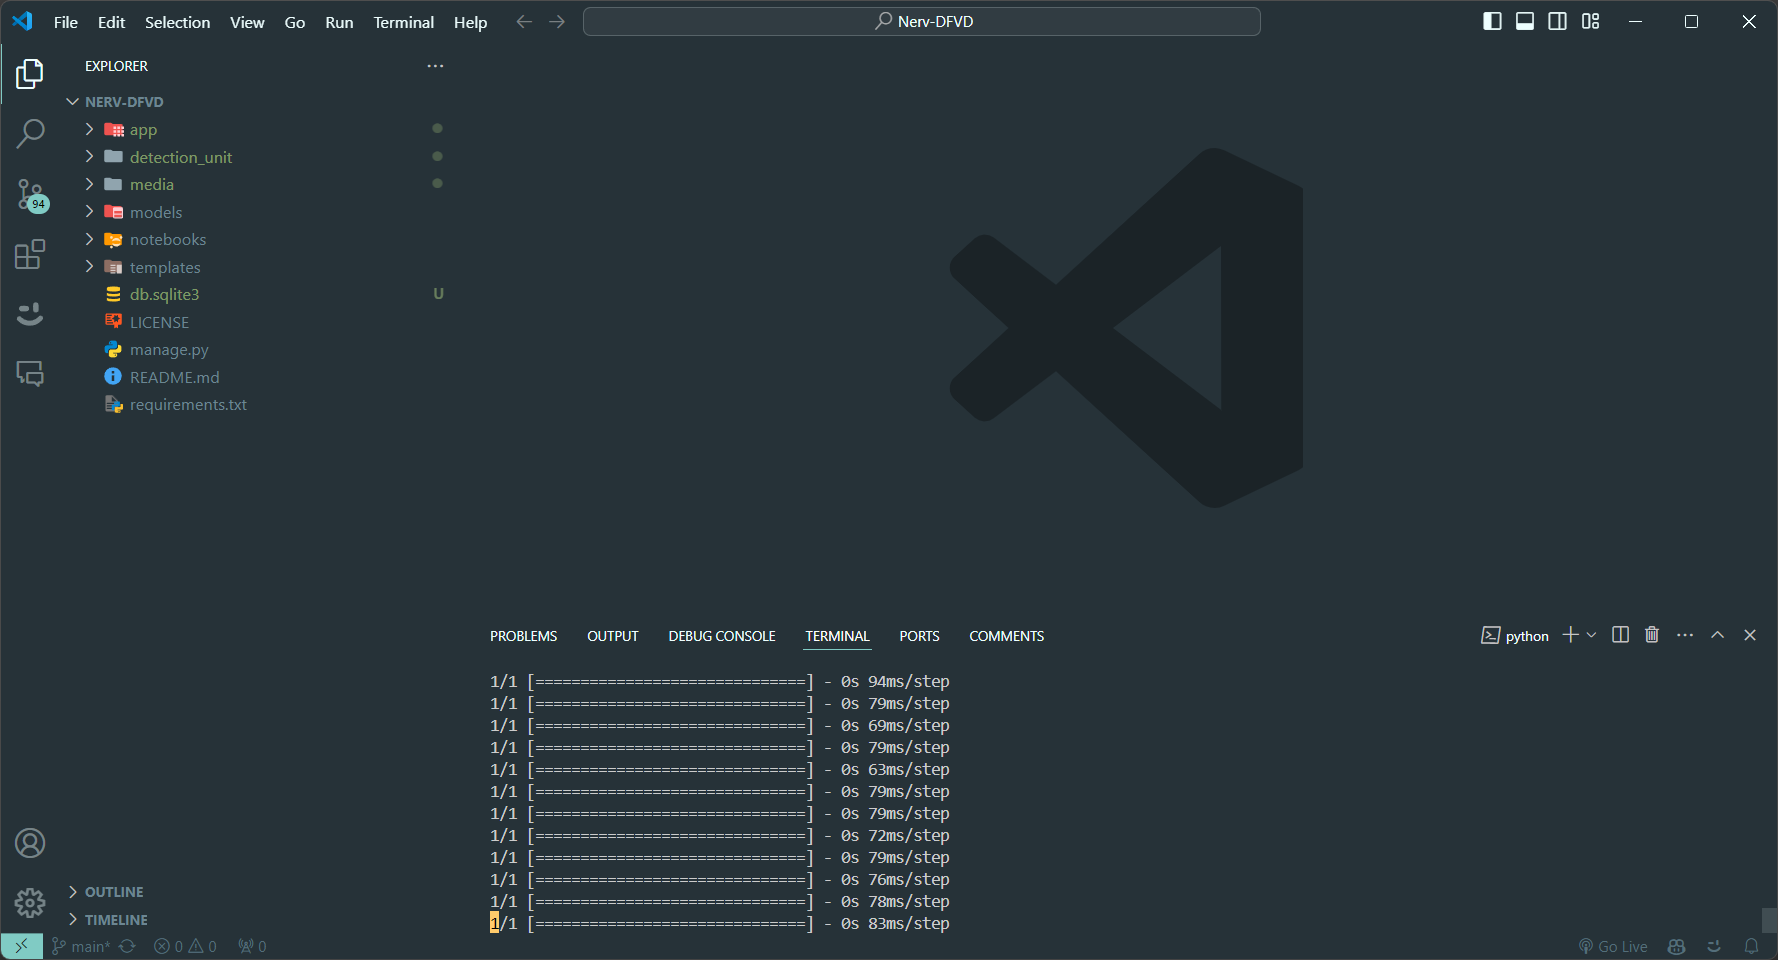1778x960 pixels.
Task: Open the Explorer view in the activity bar
Action: [30, 74]
